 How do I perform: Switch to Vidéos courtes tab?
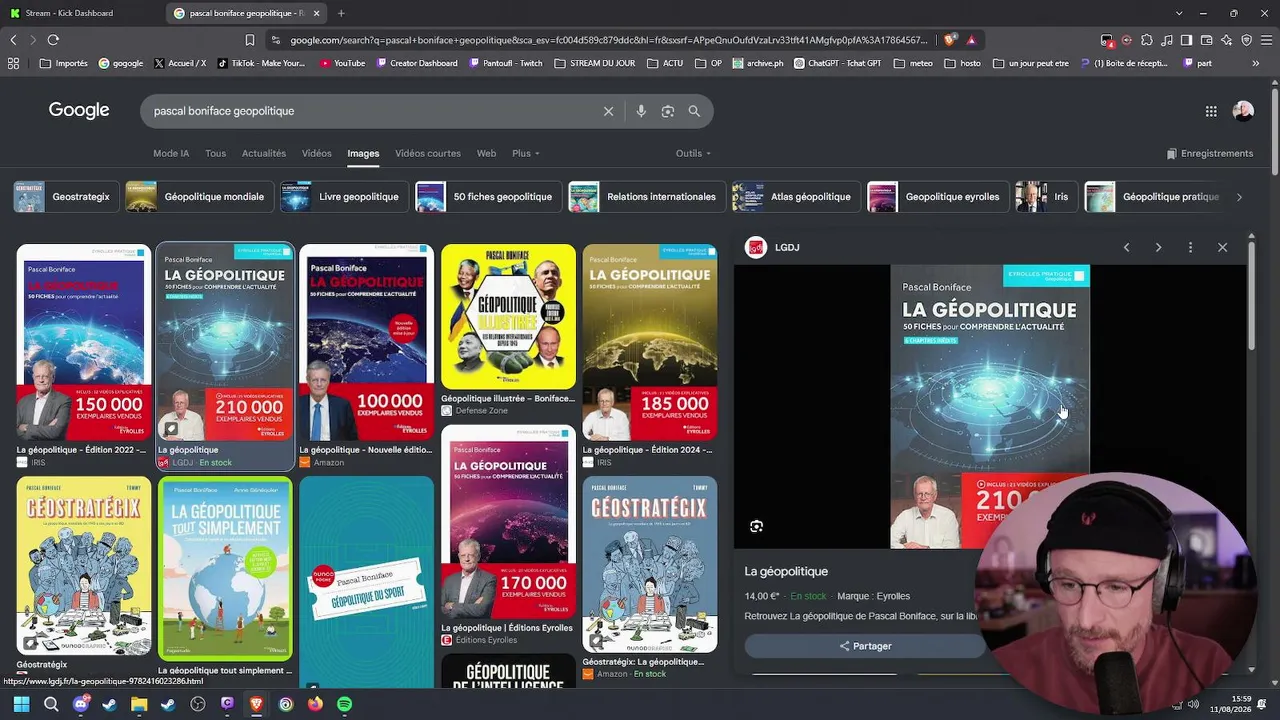(x=428, y=153)
